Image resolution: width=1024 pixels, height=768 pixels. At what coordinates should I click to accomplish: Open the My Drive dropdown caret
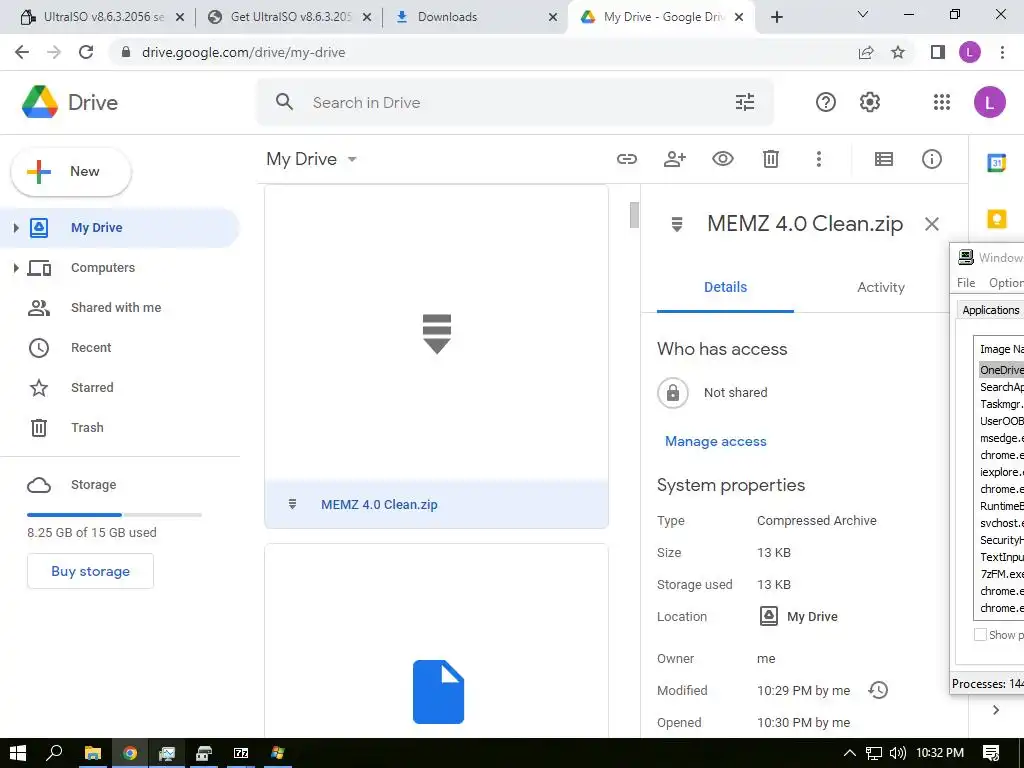pyautogui.click(x=352, y=159)
